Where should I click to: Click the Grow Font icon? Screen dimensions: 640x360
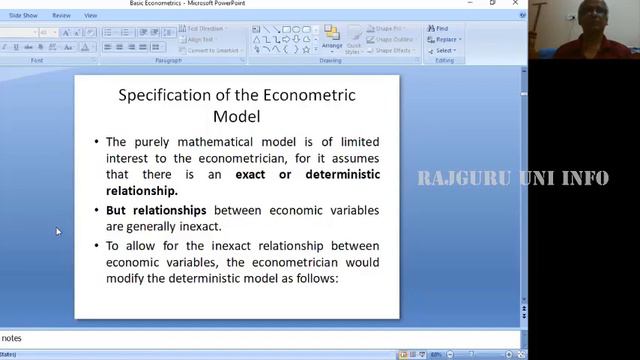click(66, 33)
